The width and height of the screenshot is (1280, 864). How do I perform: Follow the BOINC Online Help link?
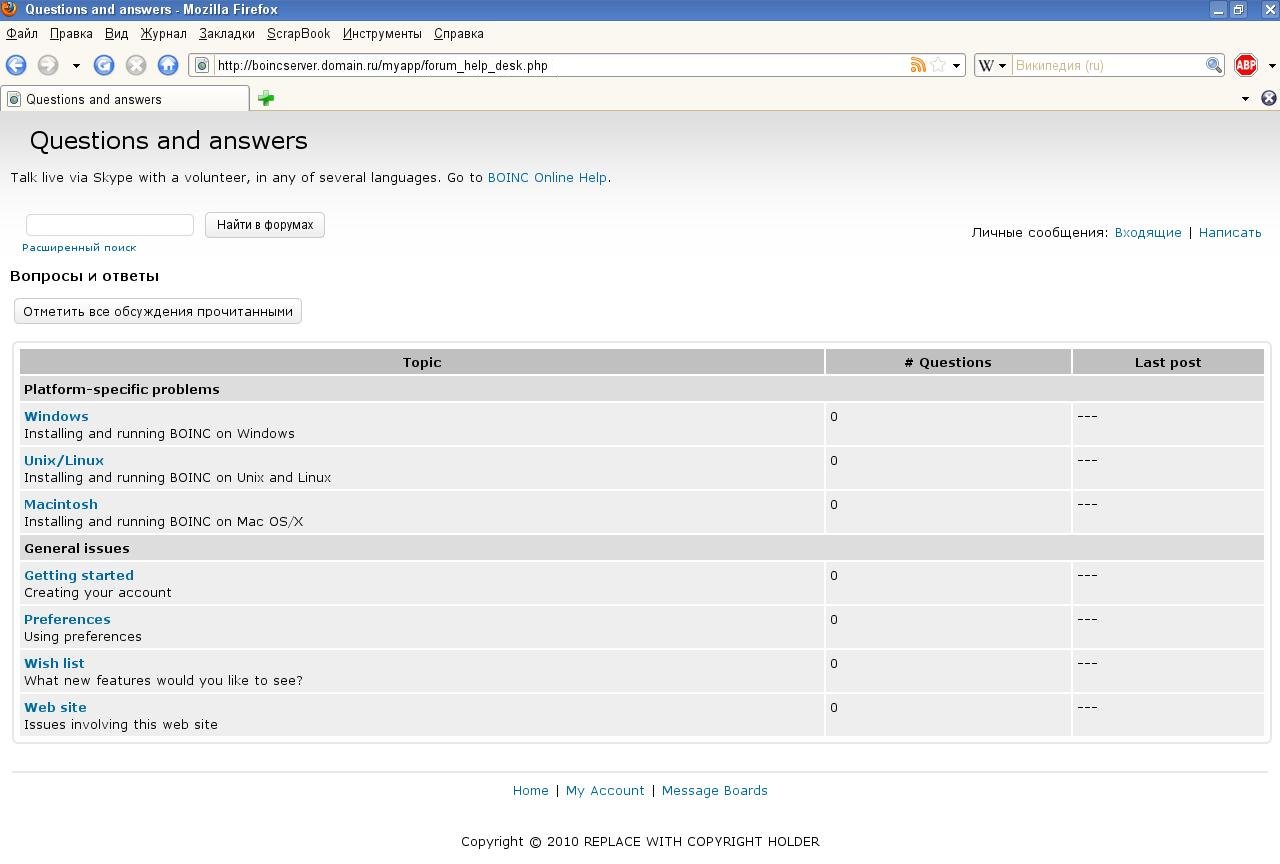pos(547,177)
